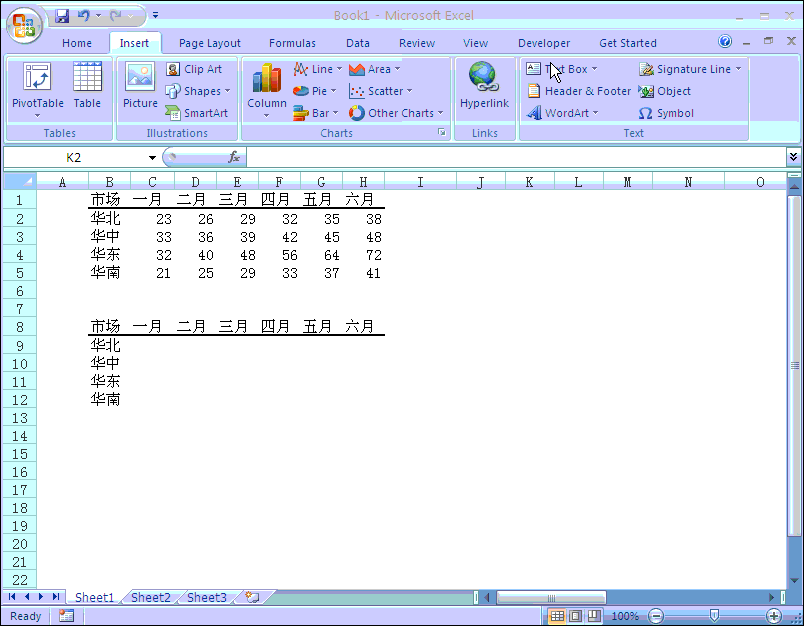This screenshot has height=626, width=804.
Task: Open the Page Layout tab
Action: [x=210, y=43]
